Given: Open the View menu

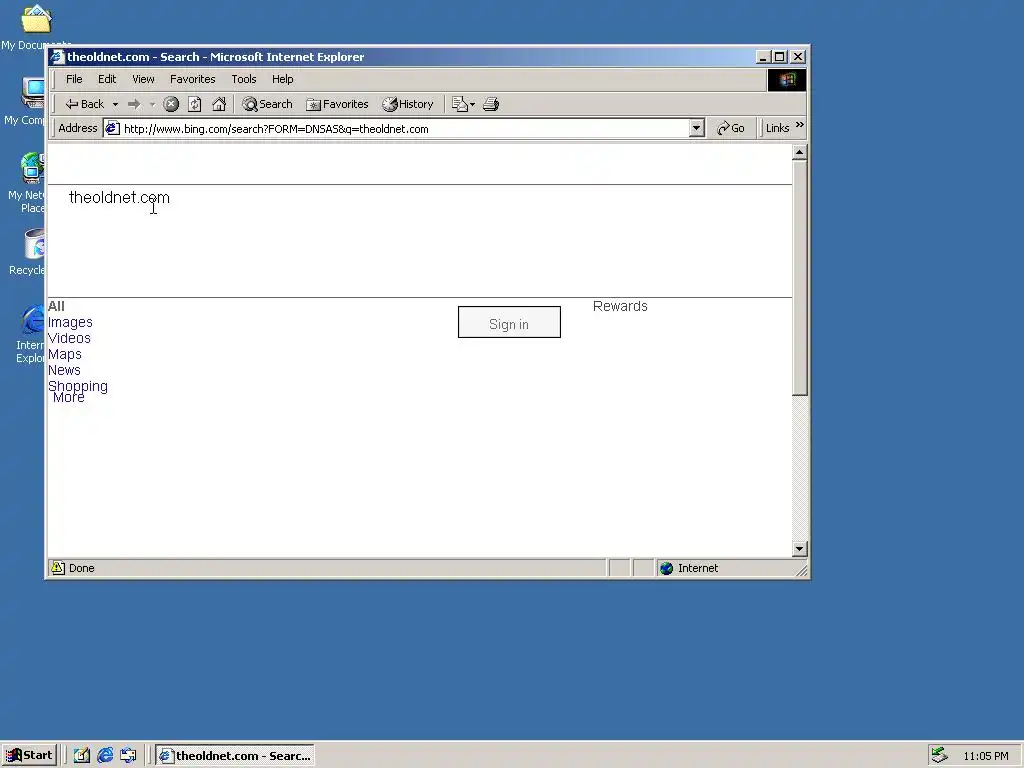Looking at the screenshot, I should click(x=143, y=79).
